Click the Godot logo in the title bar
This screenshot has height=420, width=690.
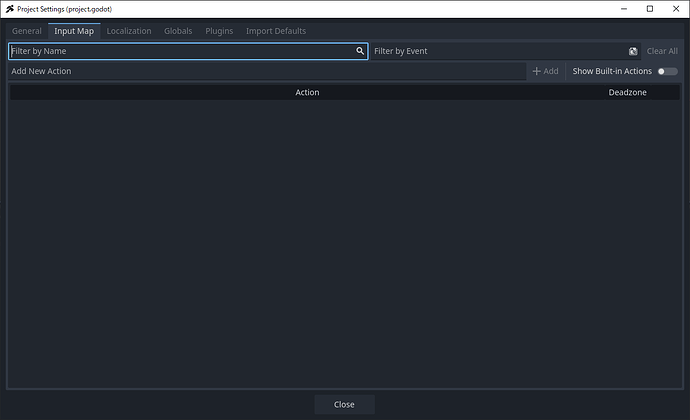pyautogui.click(x=9, y=9)
